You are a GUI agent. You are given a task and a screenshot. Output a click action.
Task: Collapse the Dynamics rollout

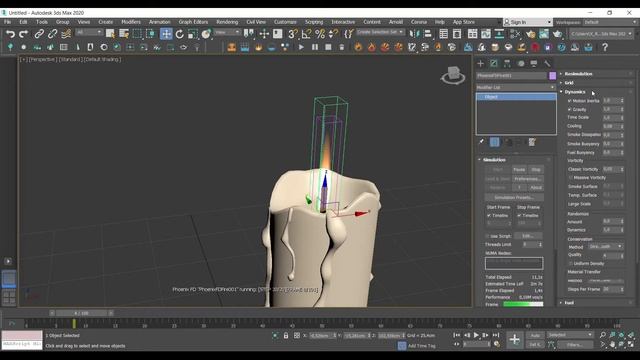pos(575,92)
